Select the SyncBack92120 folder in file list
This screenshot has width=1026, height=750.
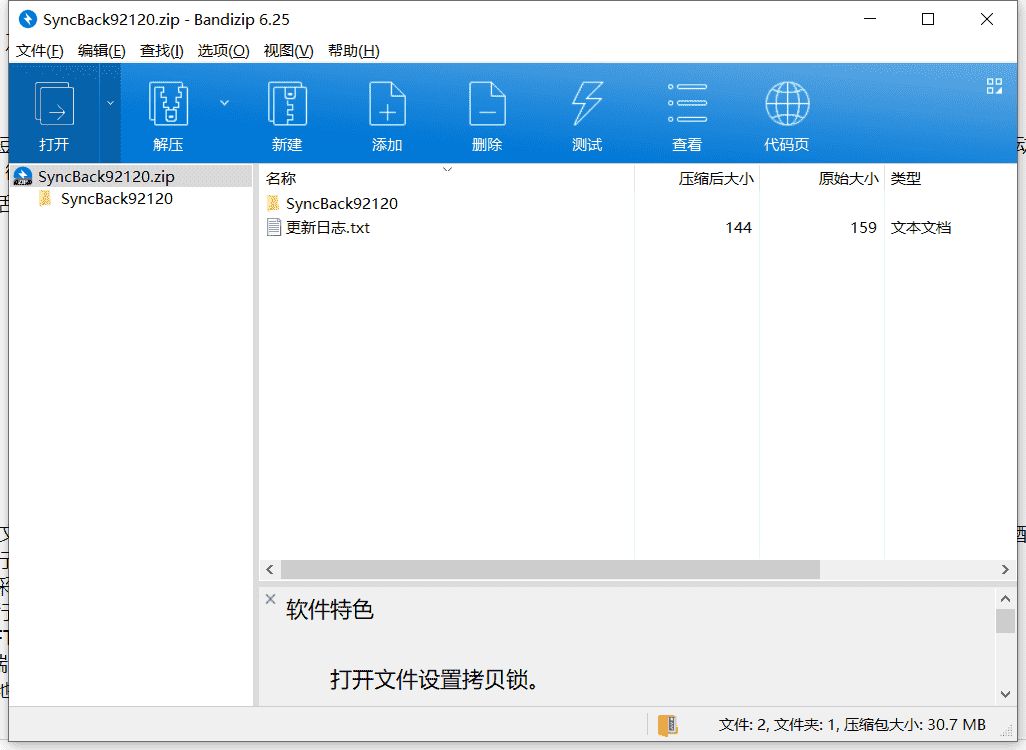[342, 204]
